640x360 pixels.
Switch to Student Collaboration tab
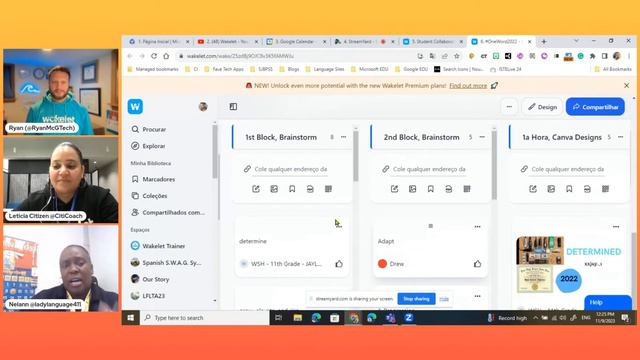click(433, 42)
